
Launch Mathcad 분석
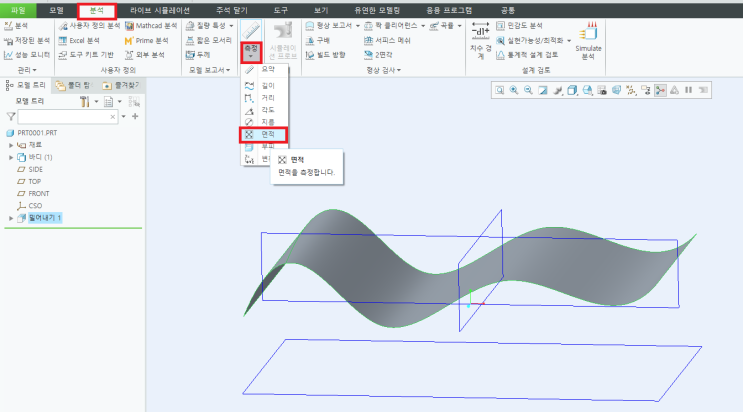[x=151, y=26]
